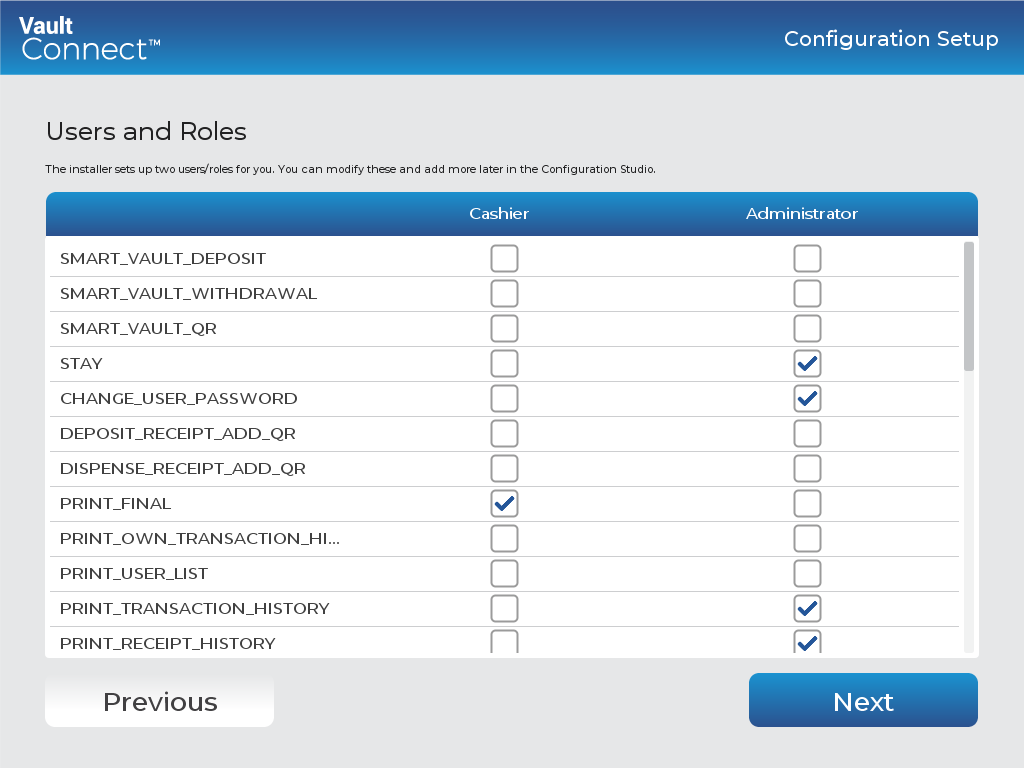1024x768 pixels.
Task: Tick SMART_VAULT_QR Administrator checkbox
Action: tap(807, 329)
